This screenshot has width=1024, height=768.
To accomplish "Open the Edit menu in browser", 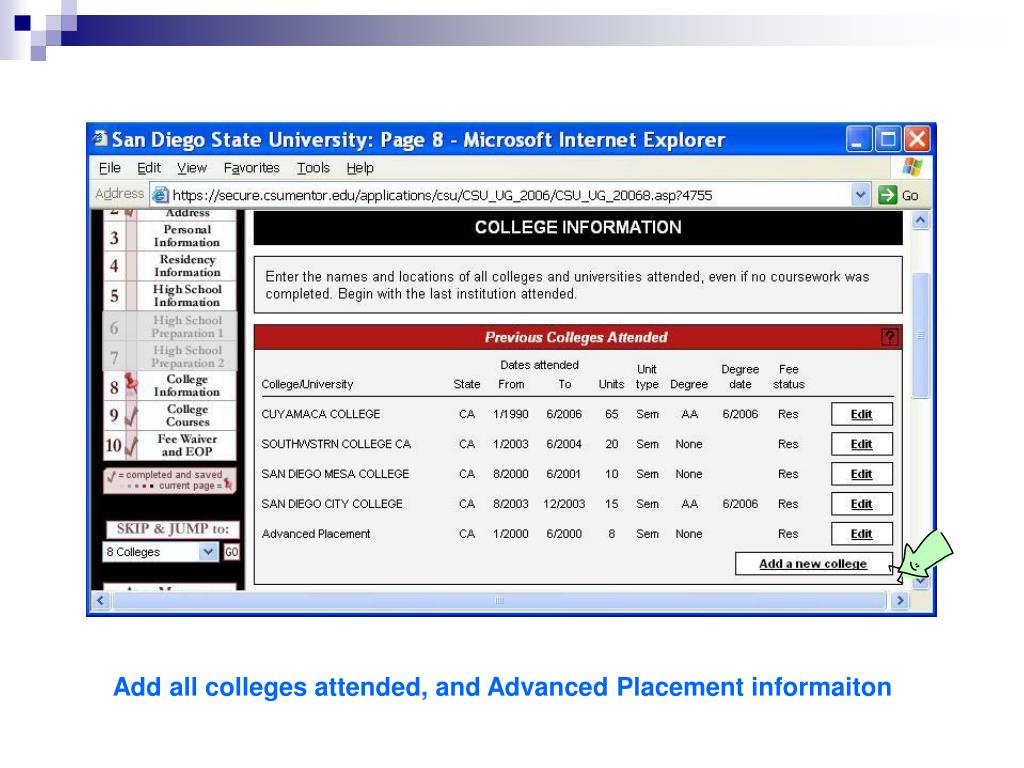I will click(x=149, y=168).
